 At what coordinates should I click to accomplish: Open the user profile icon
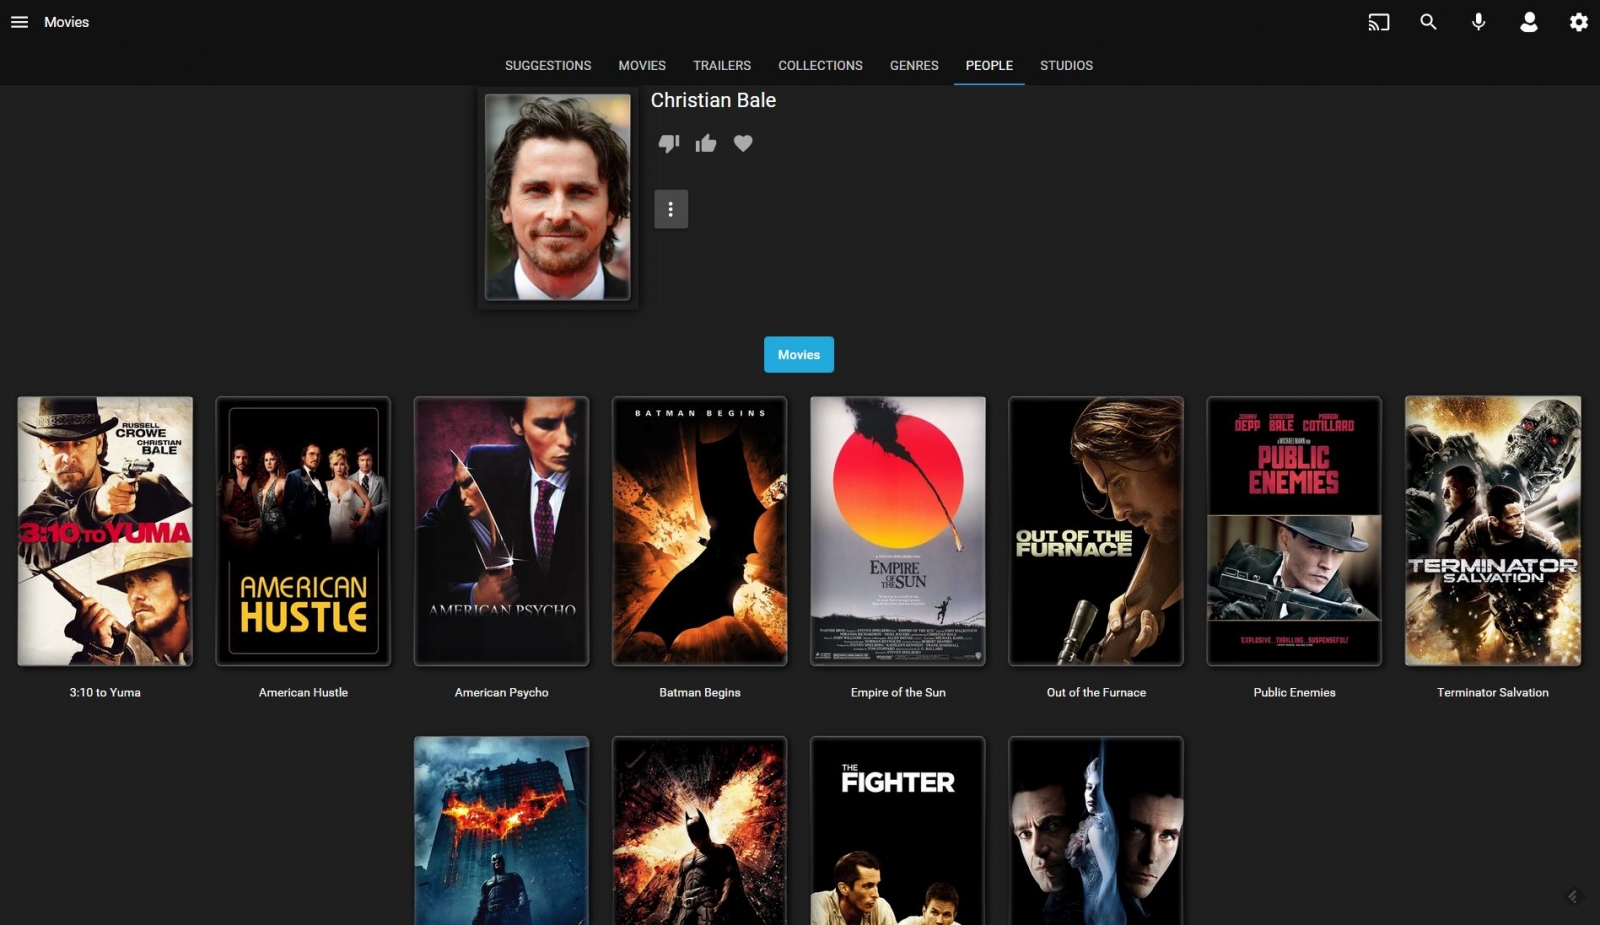[x=1528, y=22]
